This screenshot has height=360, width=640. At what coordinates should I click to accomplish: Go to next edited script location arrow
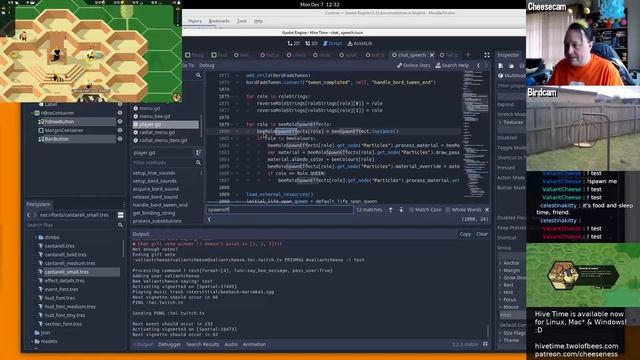point(485,65)
